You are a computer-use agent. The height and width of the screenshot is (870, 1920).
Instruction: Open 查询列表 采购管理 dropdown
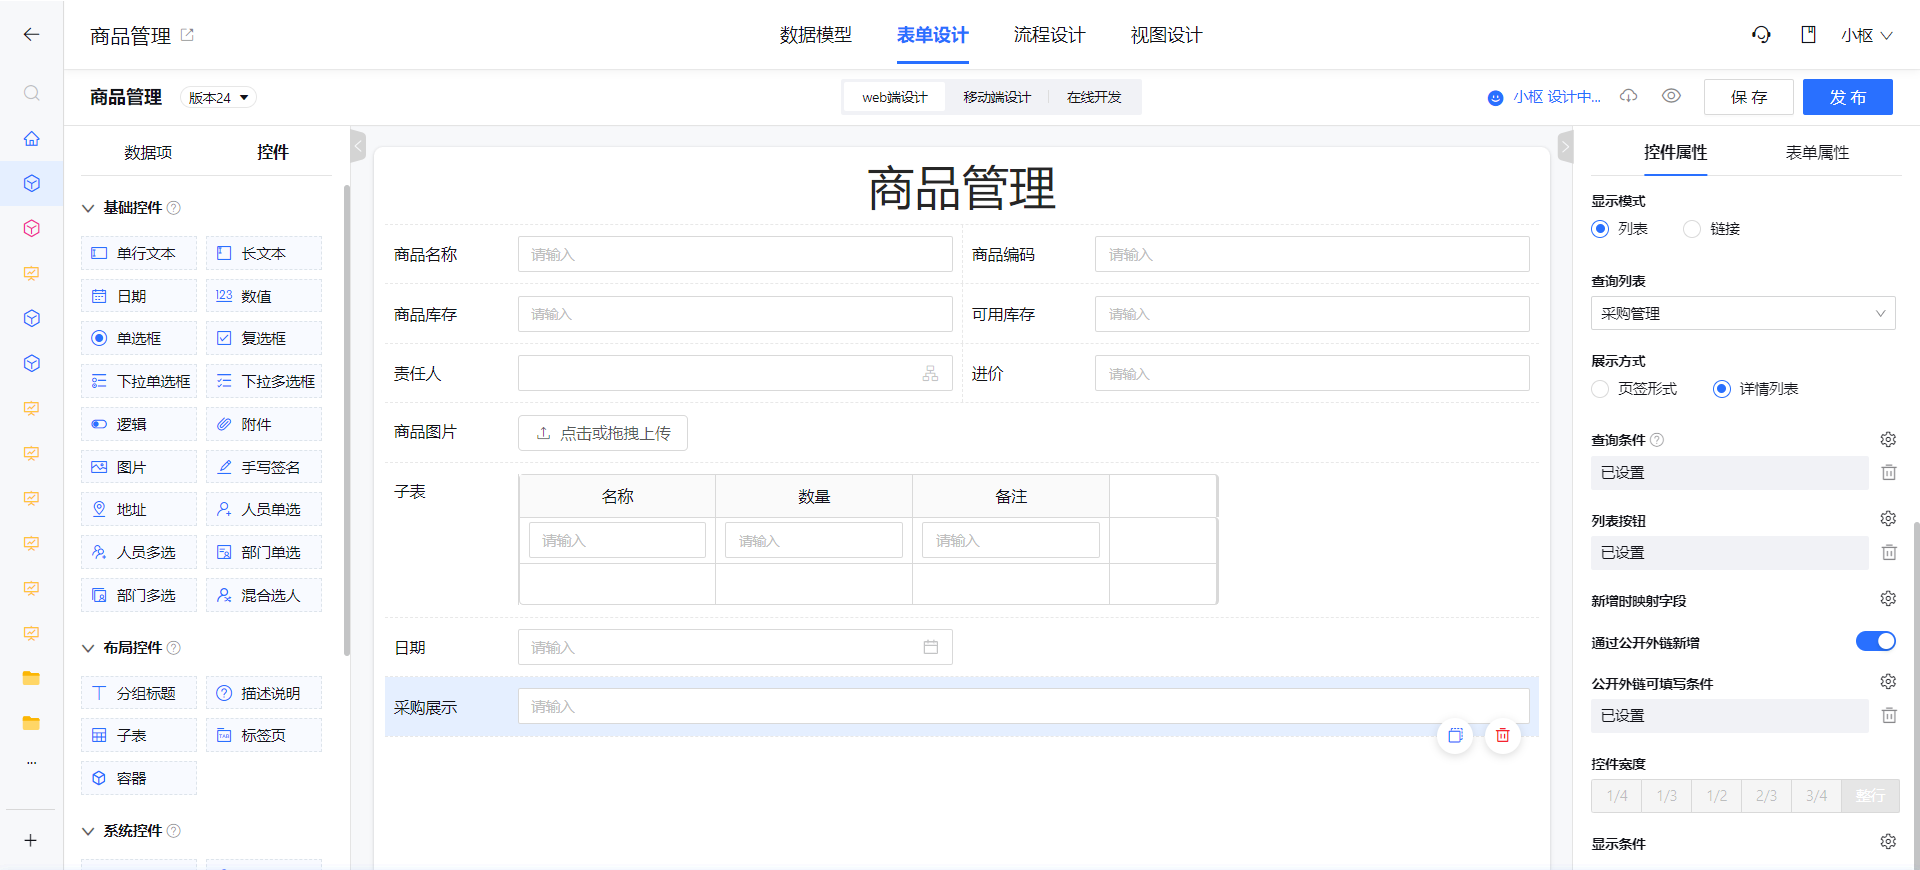click(1743, 313)
